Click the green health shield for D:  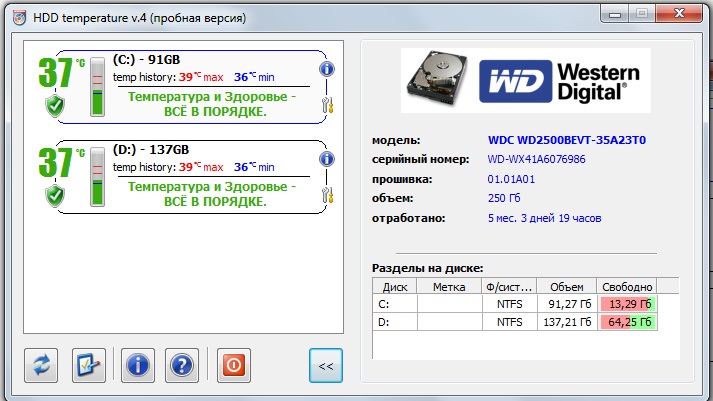55,196
